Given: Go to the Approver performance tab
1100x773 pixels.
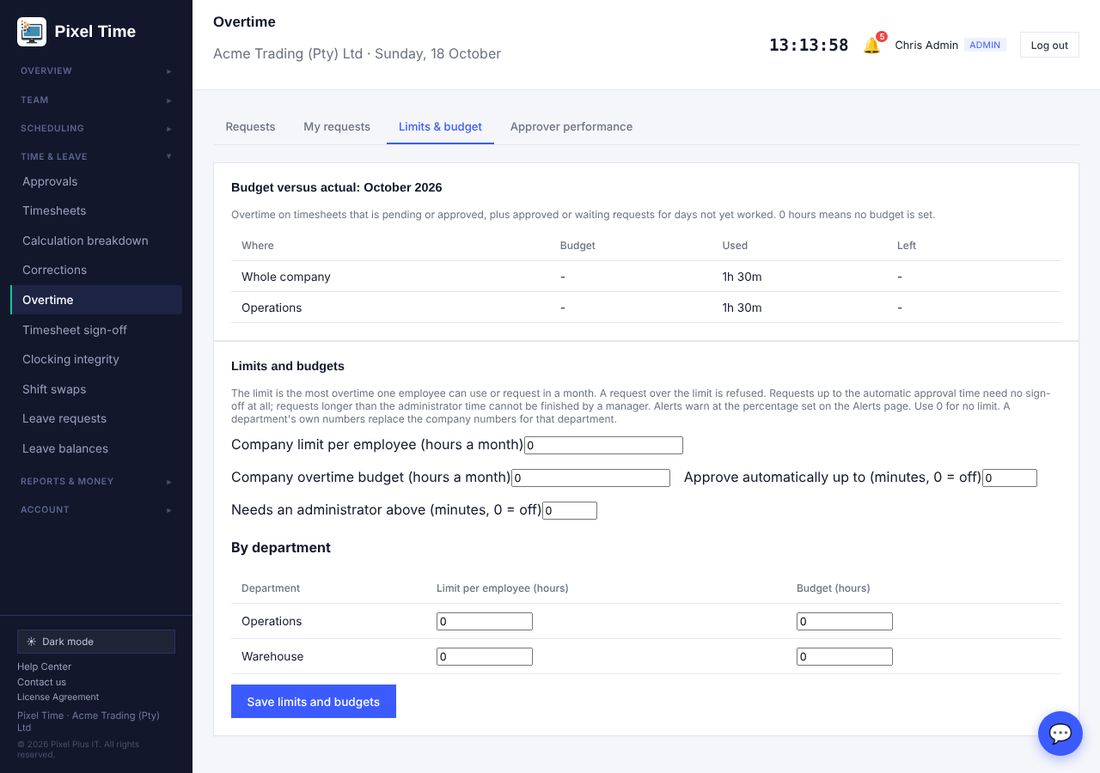Looking at the screenshot, I should coord(571,127).
